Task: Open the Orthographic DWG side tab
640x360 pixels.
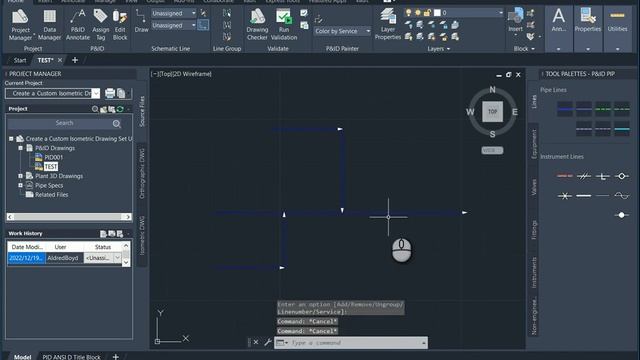Action: click(142, 173)
